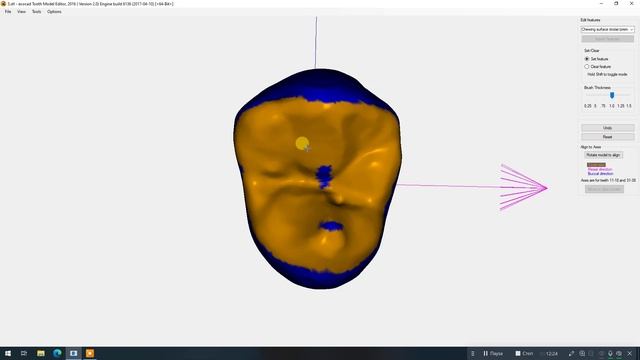Open the Edit features dropdown

pos(607,29)
